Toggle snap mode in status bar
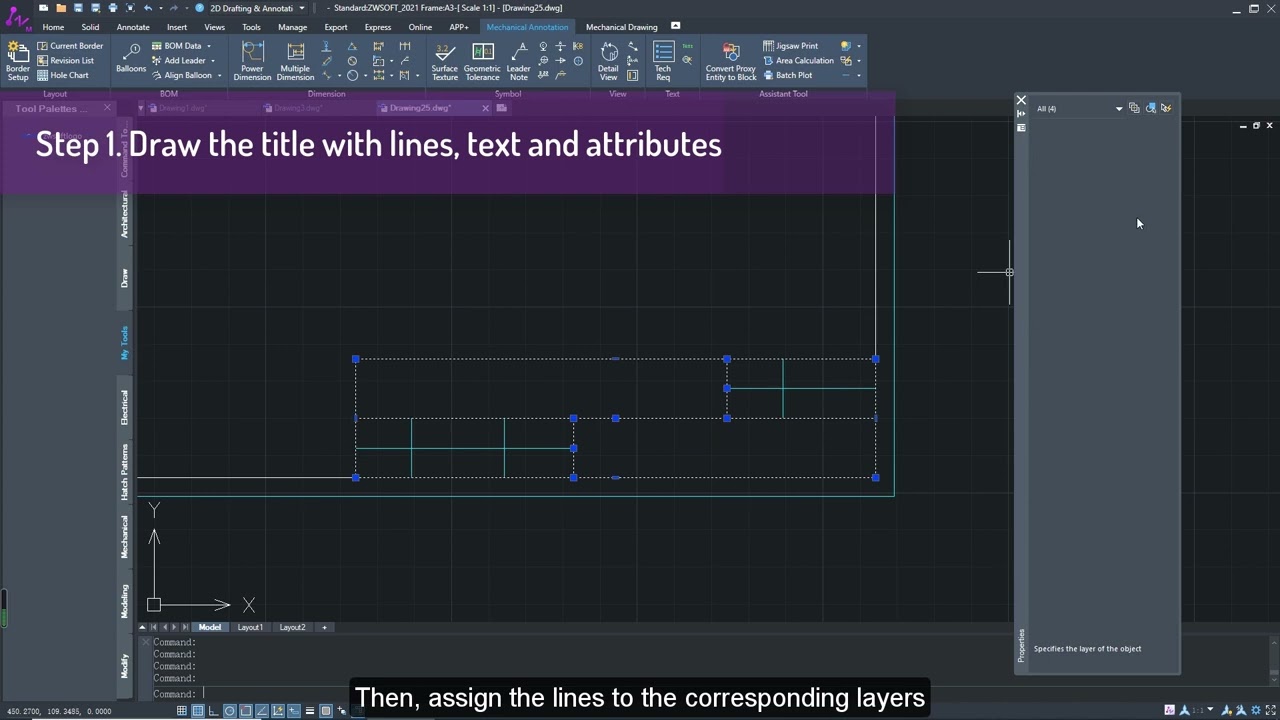The image size is (1280, 720). 182,711
